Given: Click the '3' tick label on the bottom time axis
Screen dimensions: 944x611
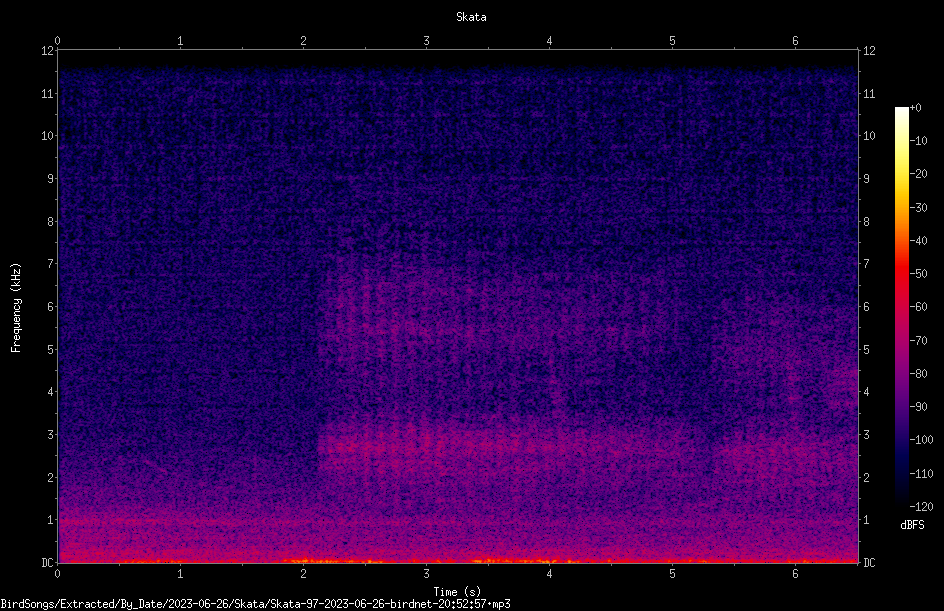Looking at the screenshot, I should pyautogui.click(x=426, y=574).
